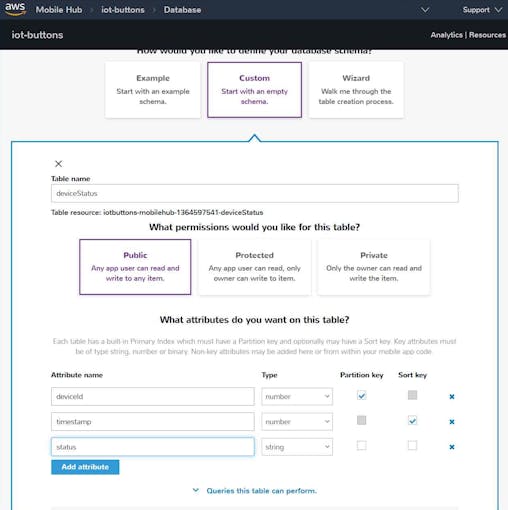Image resolution: width=508 pixels, height=510 pixels.
Task: Open the Resources link
Action: coord(487,35)
